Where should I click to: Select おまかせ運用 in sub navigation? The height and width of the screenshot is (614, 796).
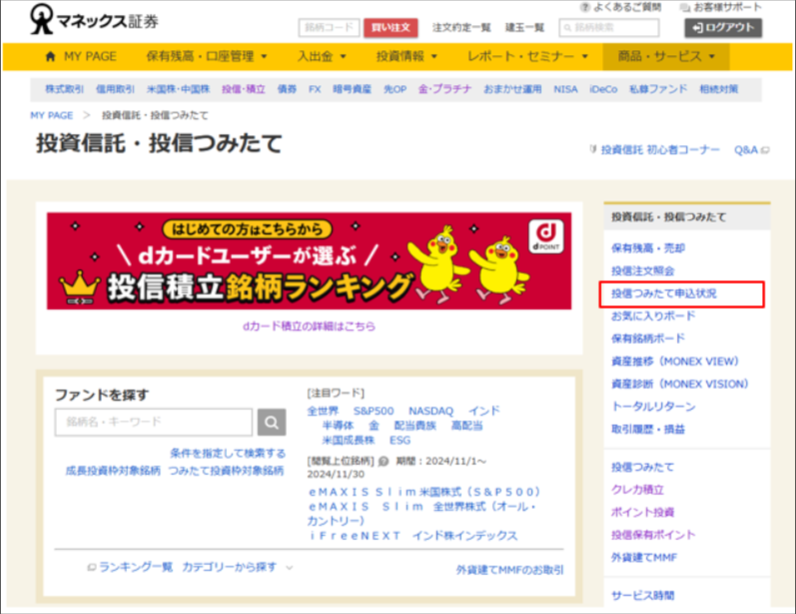click(x=512, y=89)
